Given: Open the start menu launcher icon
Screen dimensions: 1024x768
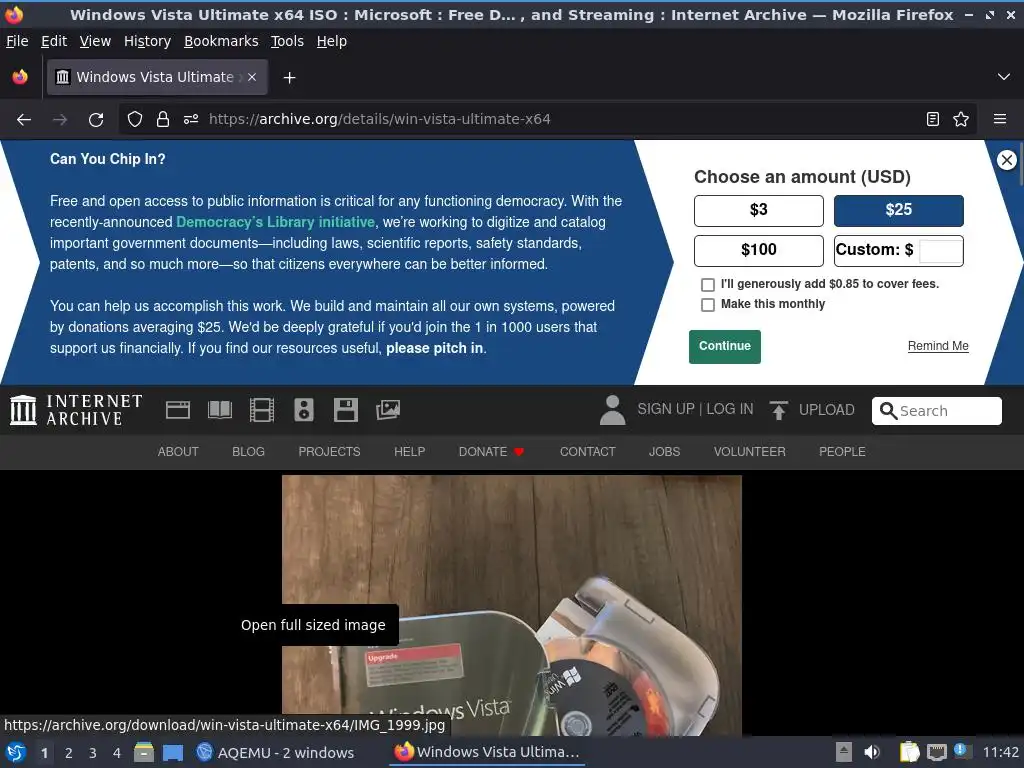Looking at the screenshot, I should click(16, 753).
